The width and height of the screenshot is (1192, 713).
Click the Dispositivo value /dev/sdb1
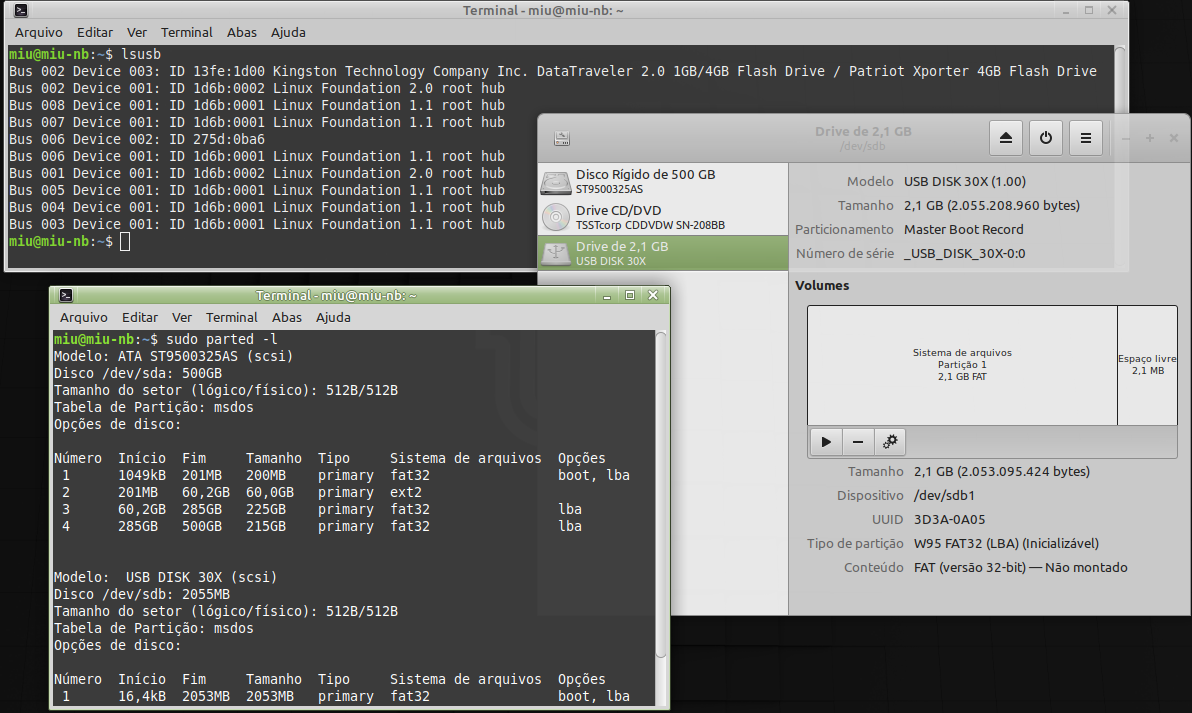coord(944,496)
